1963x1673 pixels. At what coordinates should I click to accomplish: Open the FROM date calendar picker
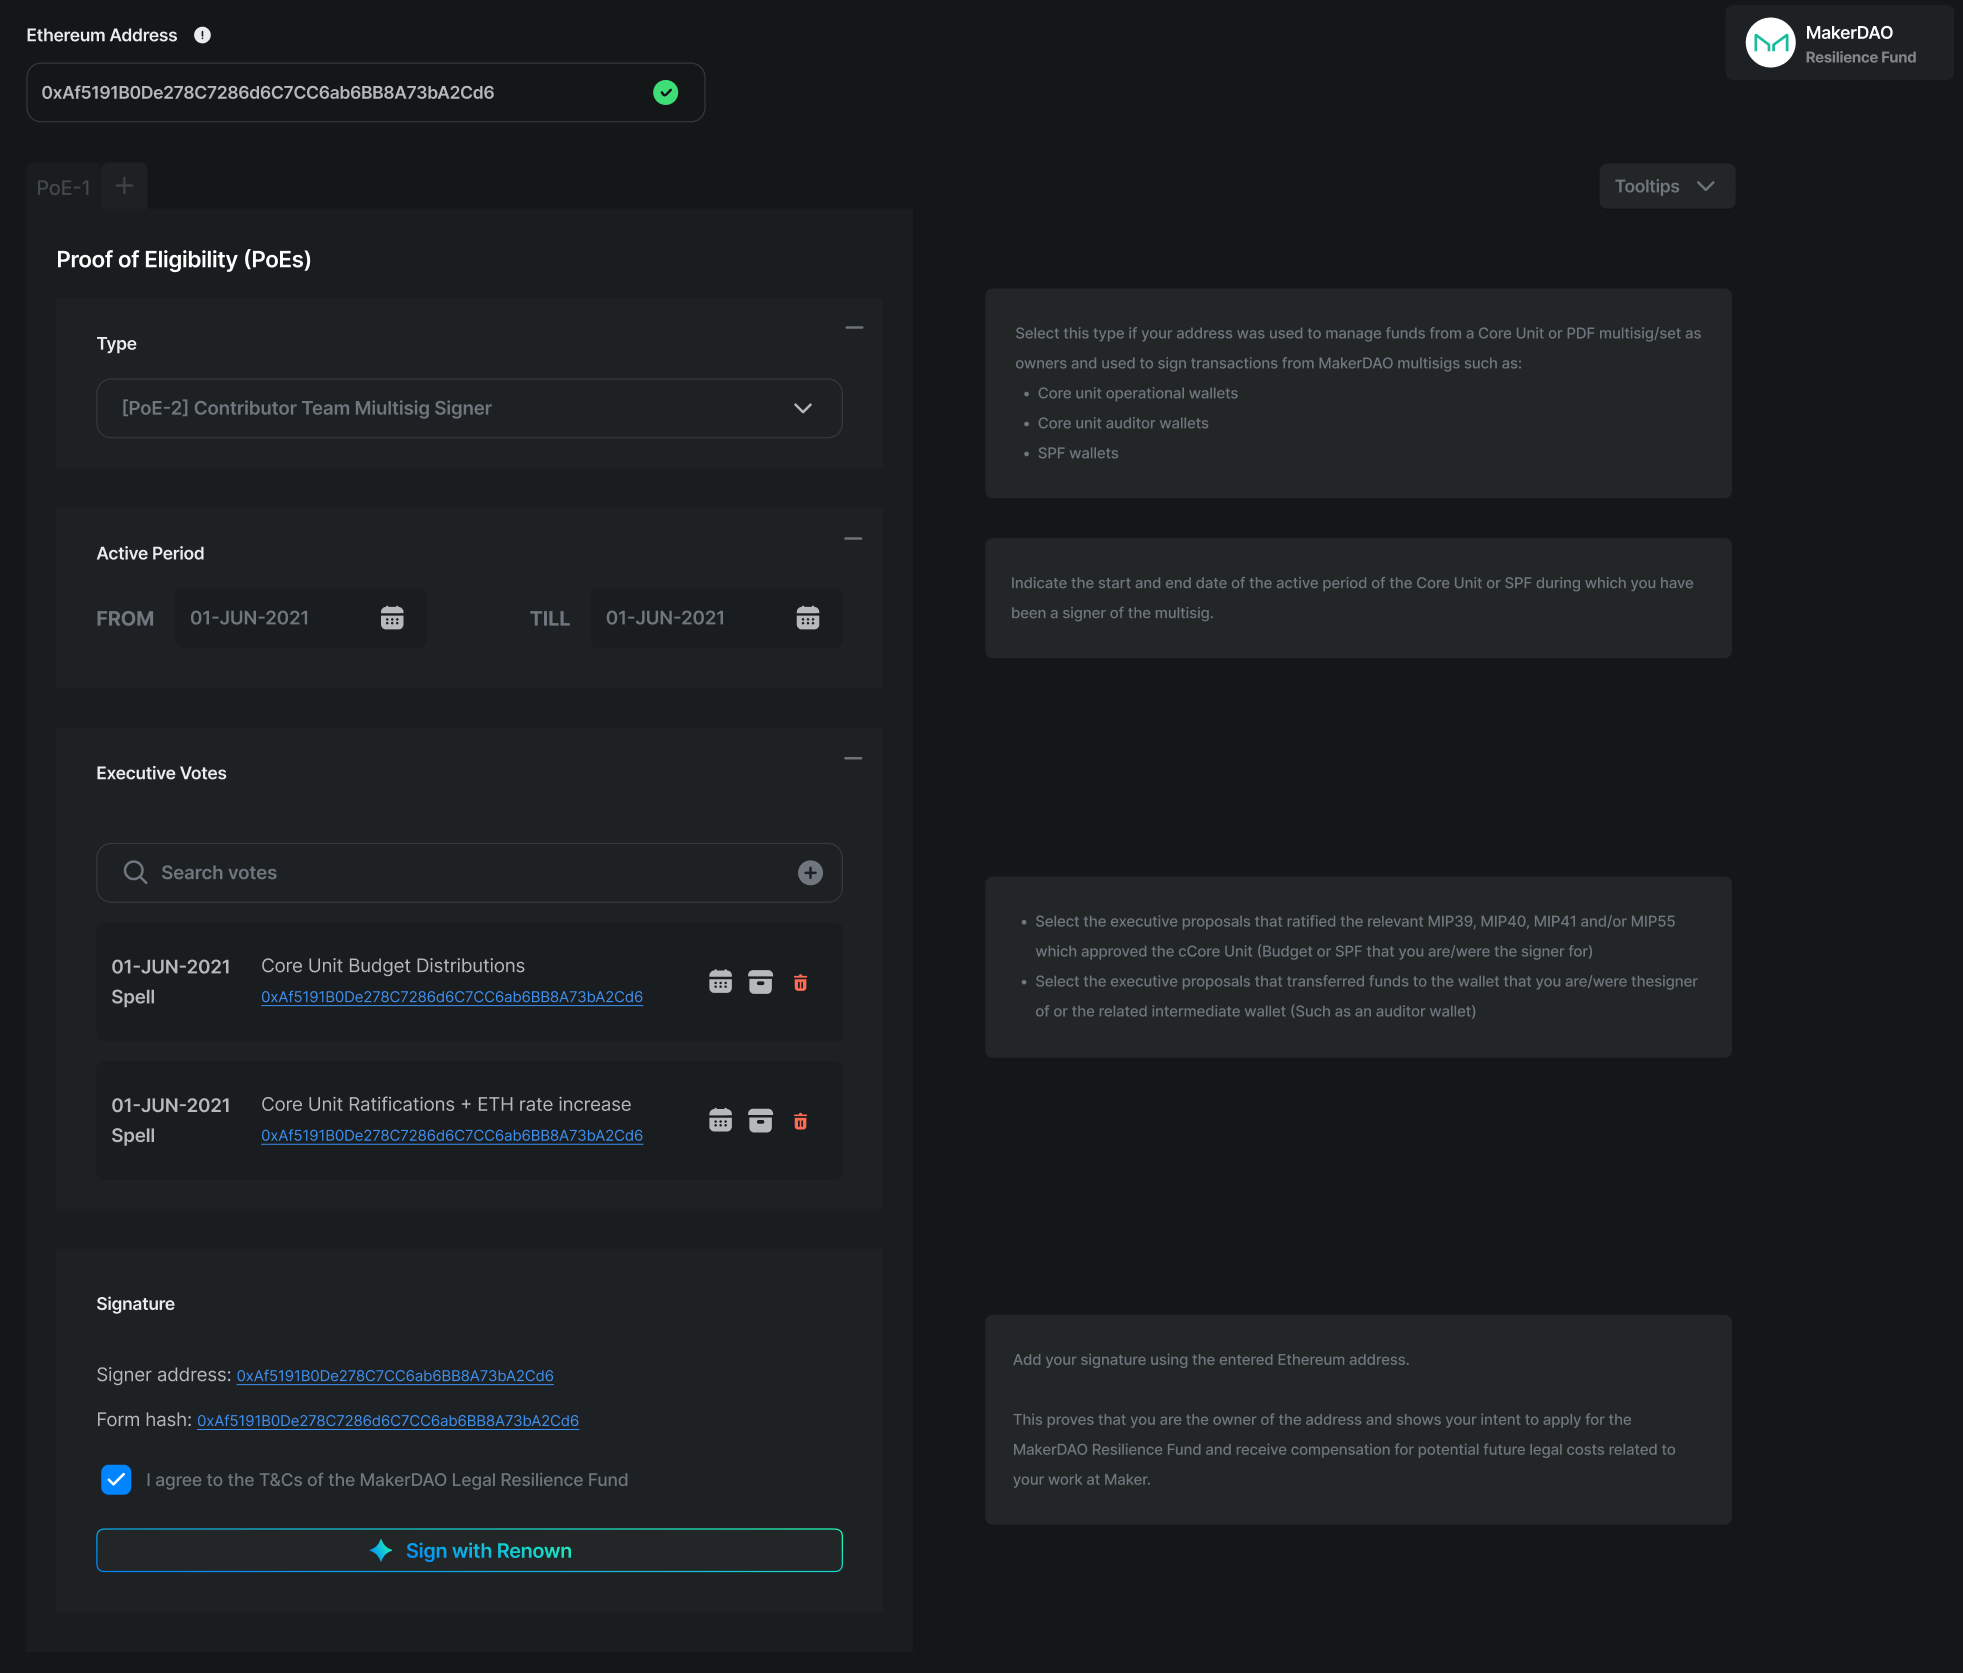[392, 618]
